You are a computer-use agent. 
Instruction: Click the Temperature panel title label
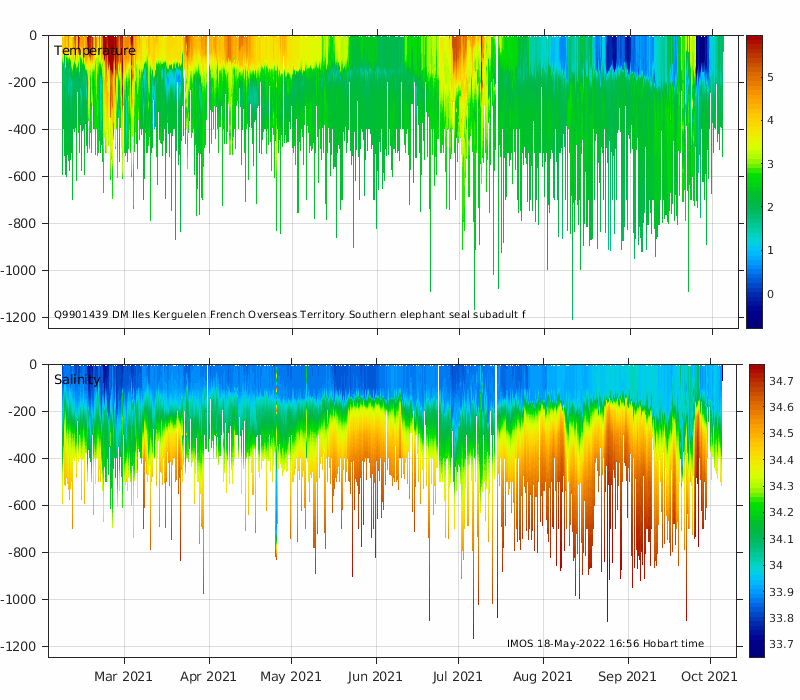click(x=95, y=51)
